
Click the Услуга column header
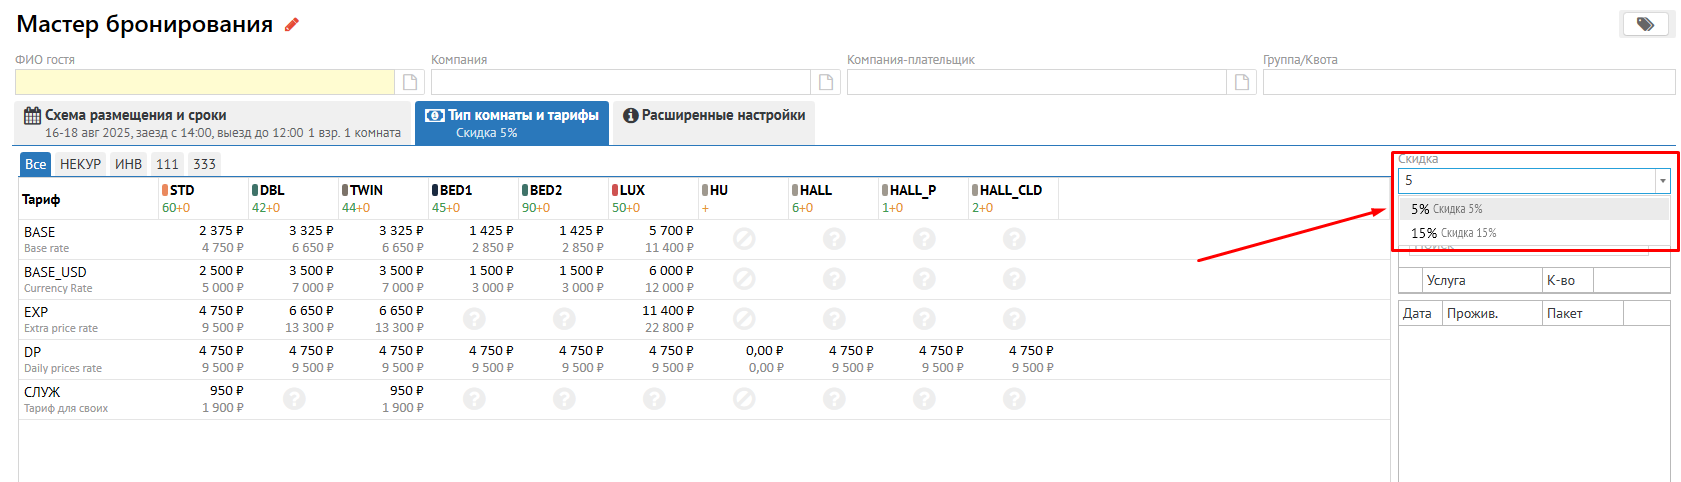(1482, 281)
